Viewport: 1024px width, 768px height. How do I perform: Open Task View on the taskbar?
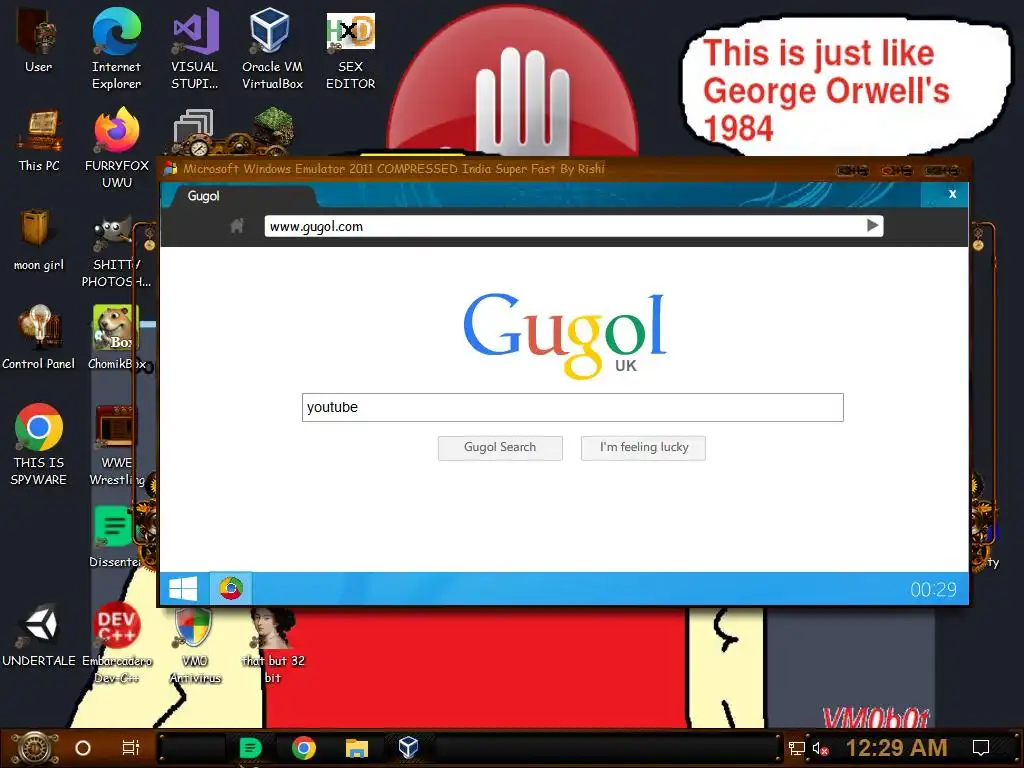click(131, 748)
